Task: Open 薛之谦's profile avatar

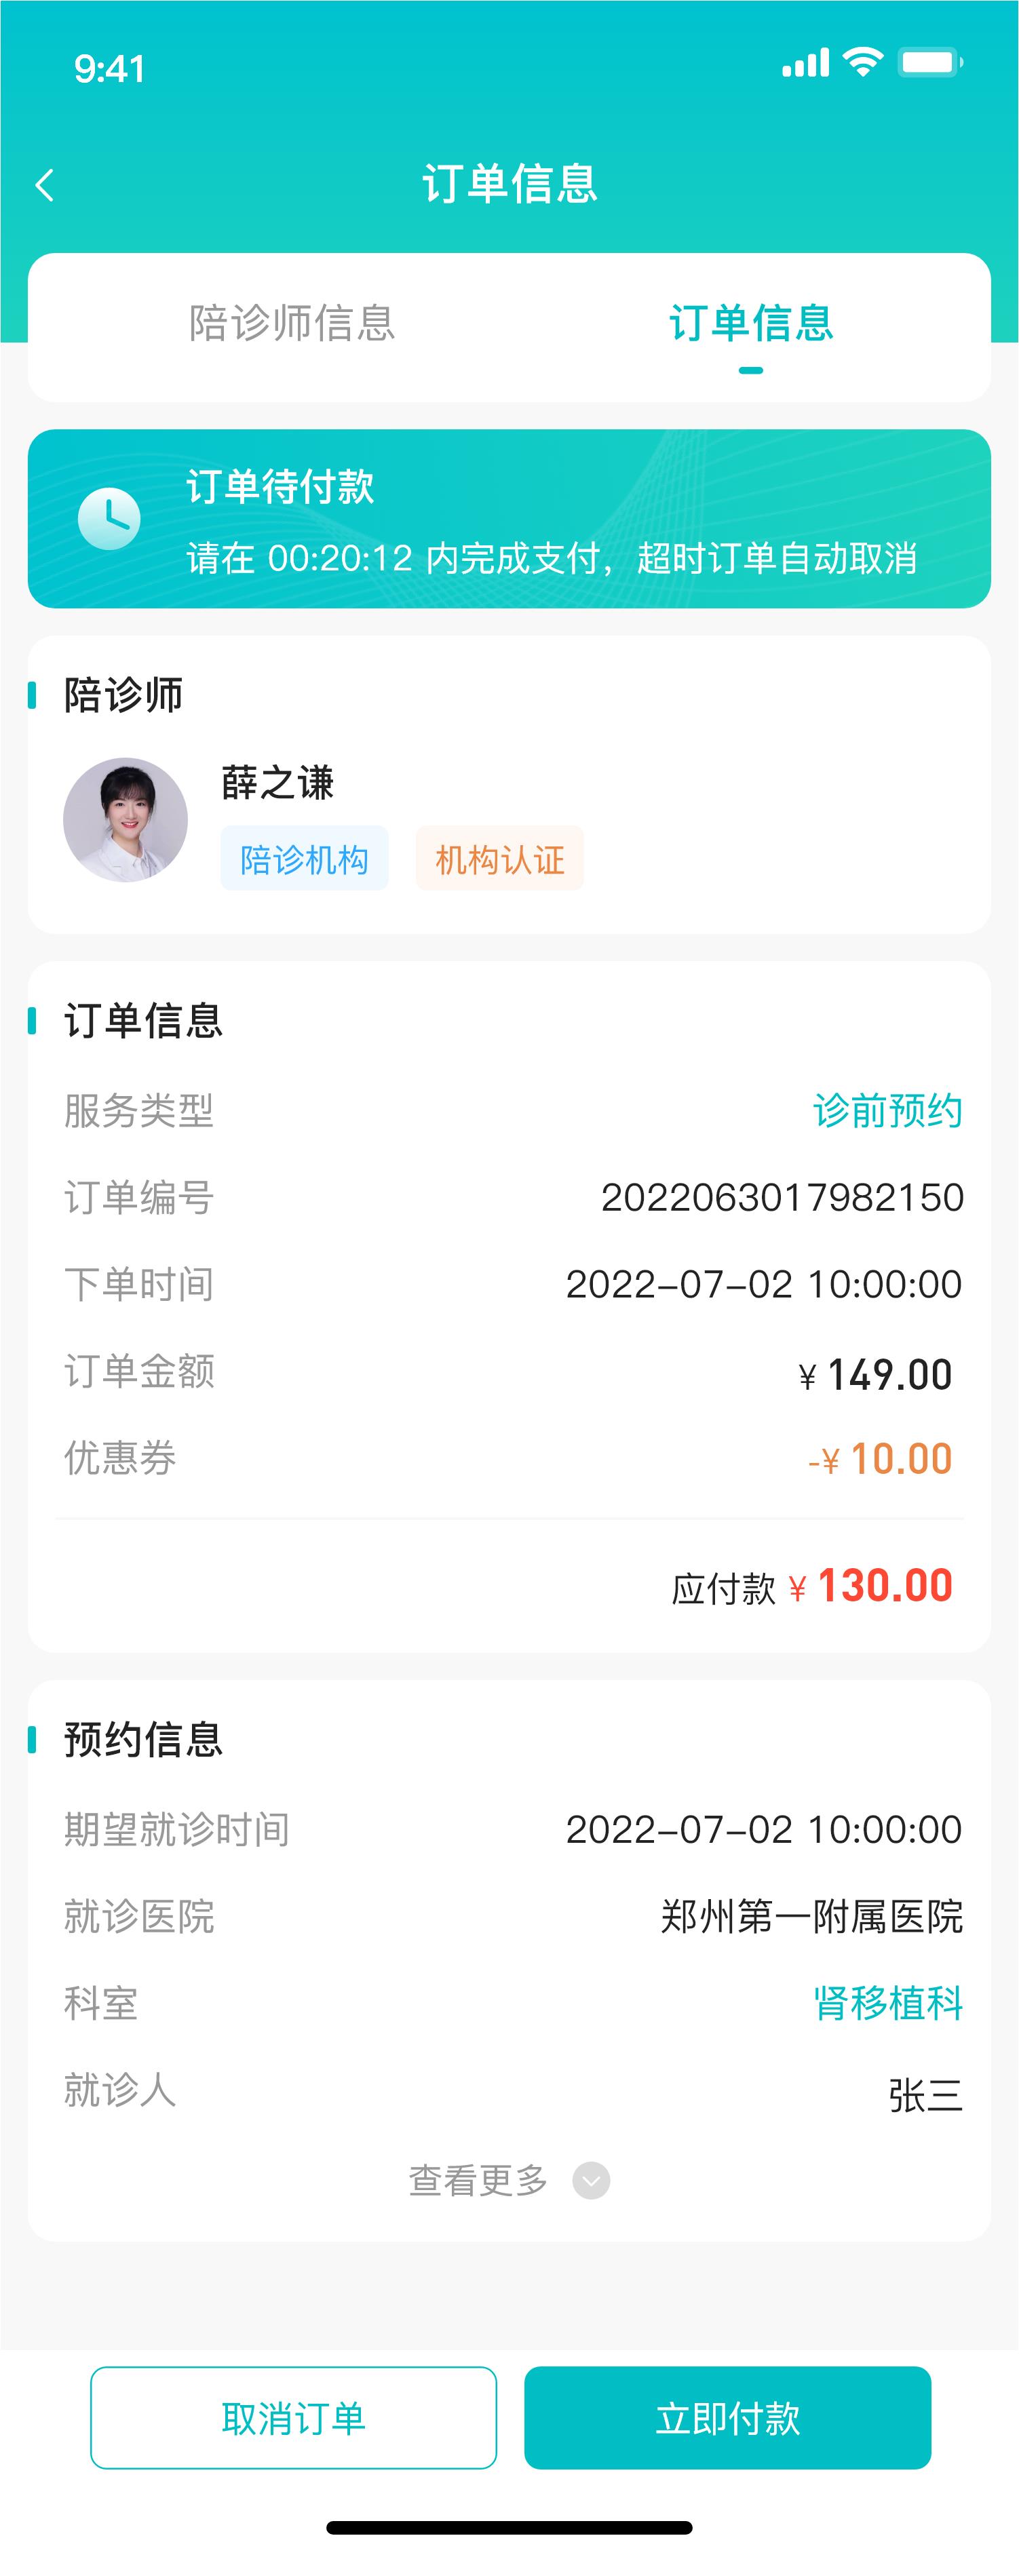Action: tap(125, 820)
